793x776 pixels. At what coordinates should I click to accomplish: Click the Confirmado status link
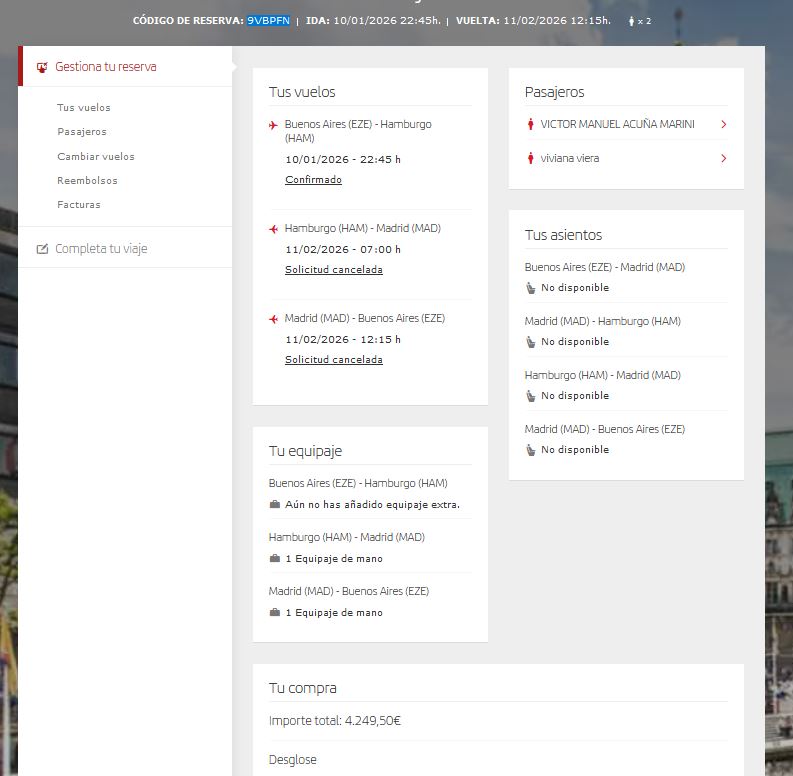tap(313, 180)
